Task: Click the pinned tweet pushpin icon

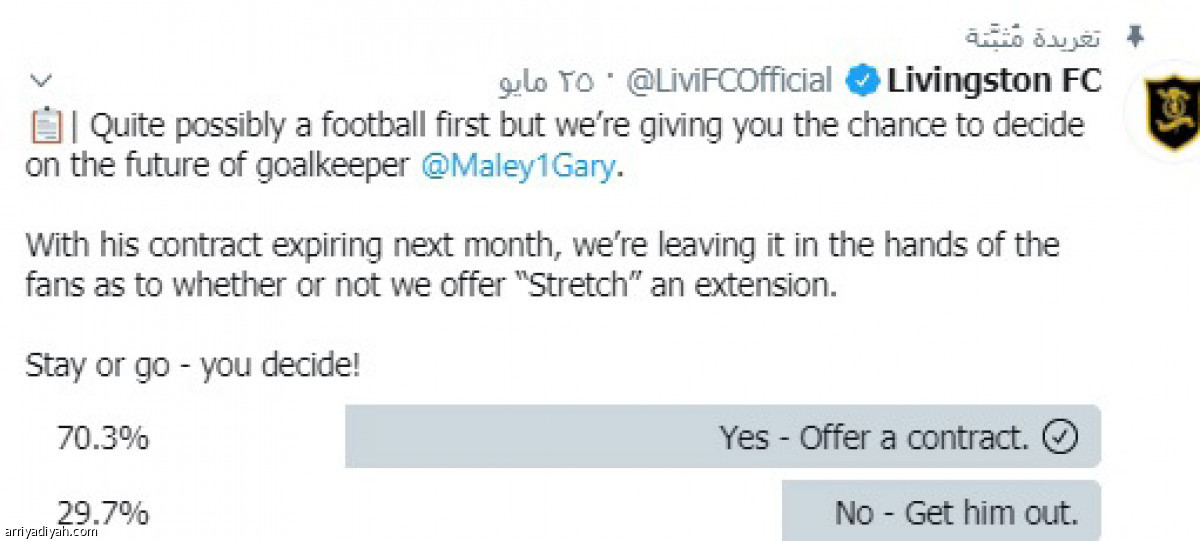Action: pos(1134,37)
